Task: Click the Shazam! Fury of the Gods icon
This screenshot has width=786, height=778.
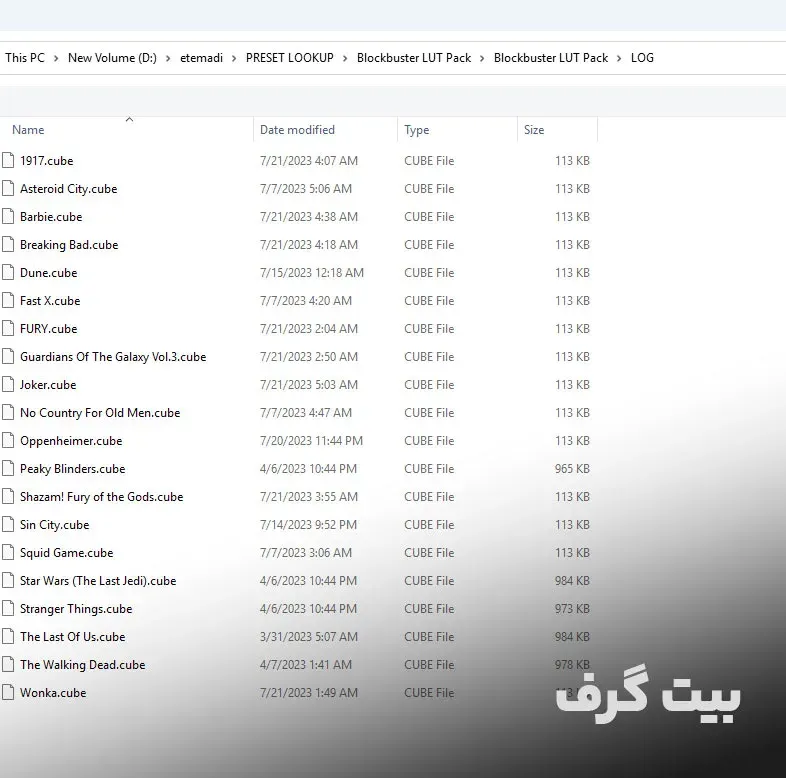Action: click(x=8, y=497)
